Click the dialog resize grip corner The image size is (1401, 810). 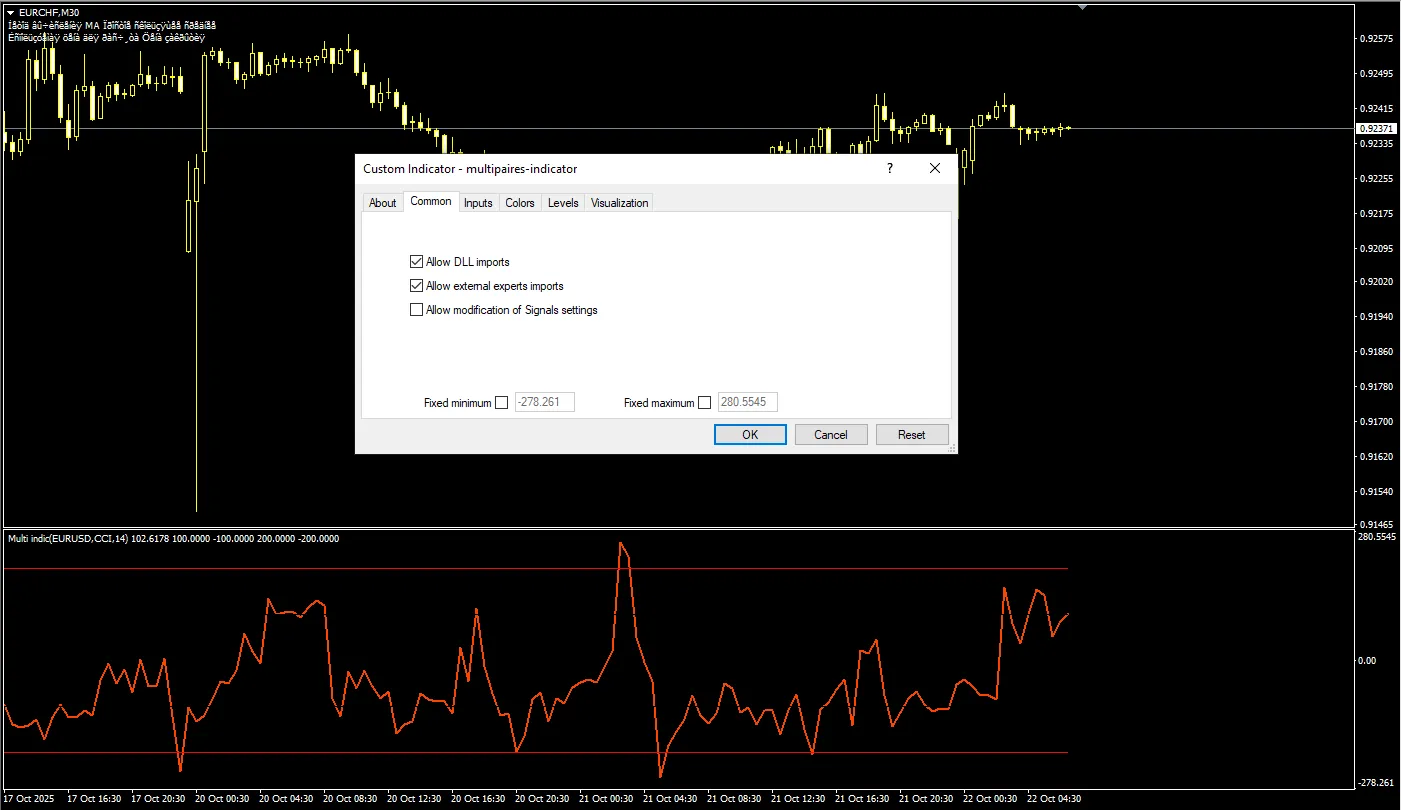(951, 448)
